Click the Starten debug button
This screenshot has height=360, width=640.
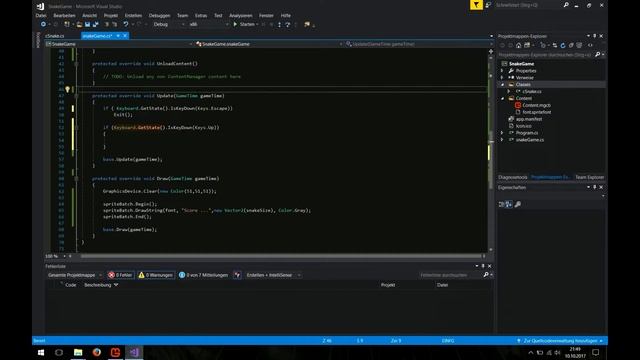tap(245, 24)
